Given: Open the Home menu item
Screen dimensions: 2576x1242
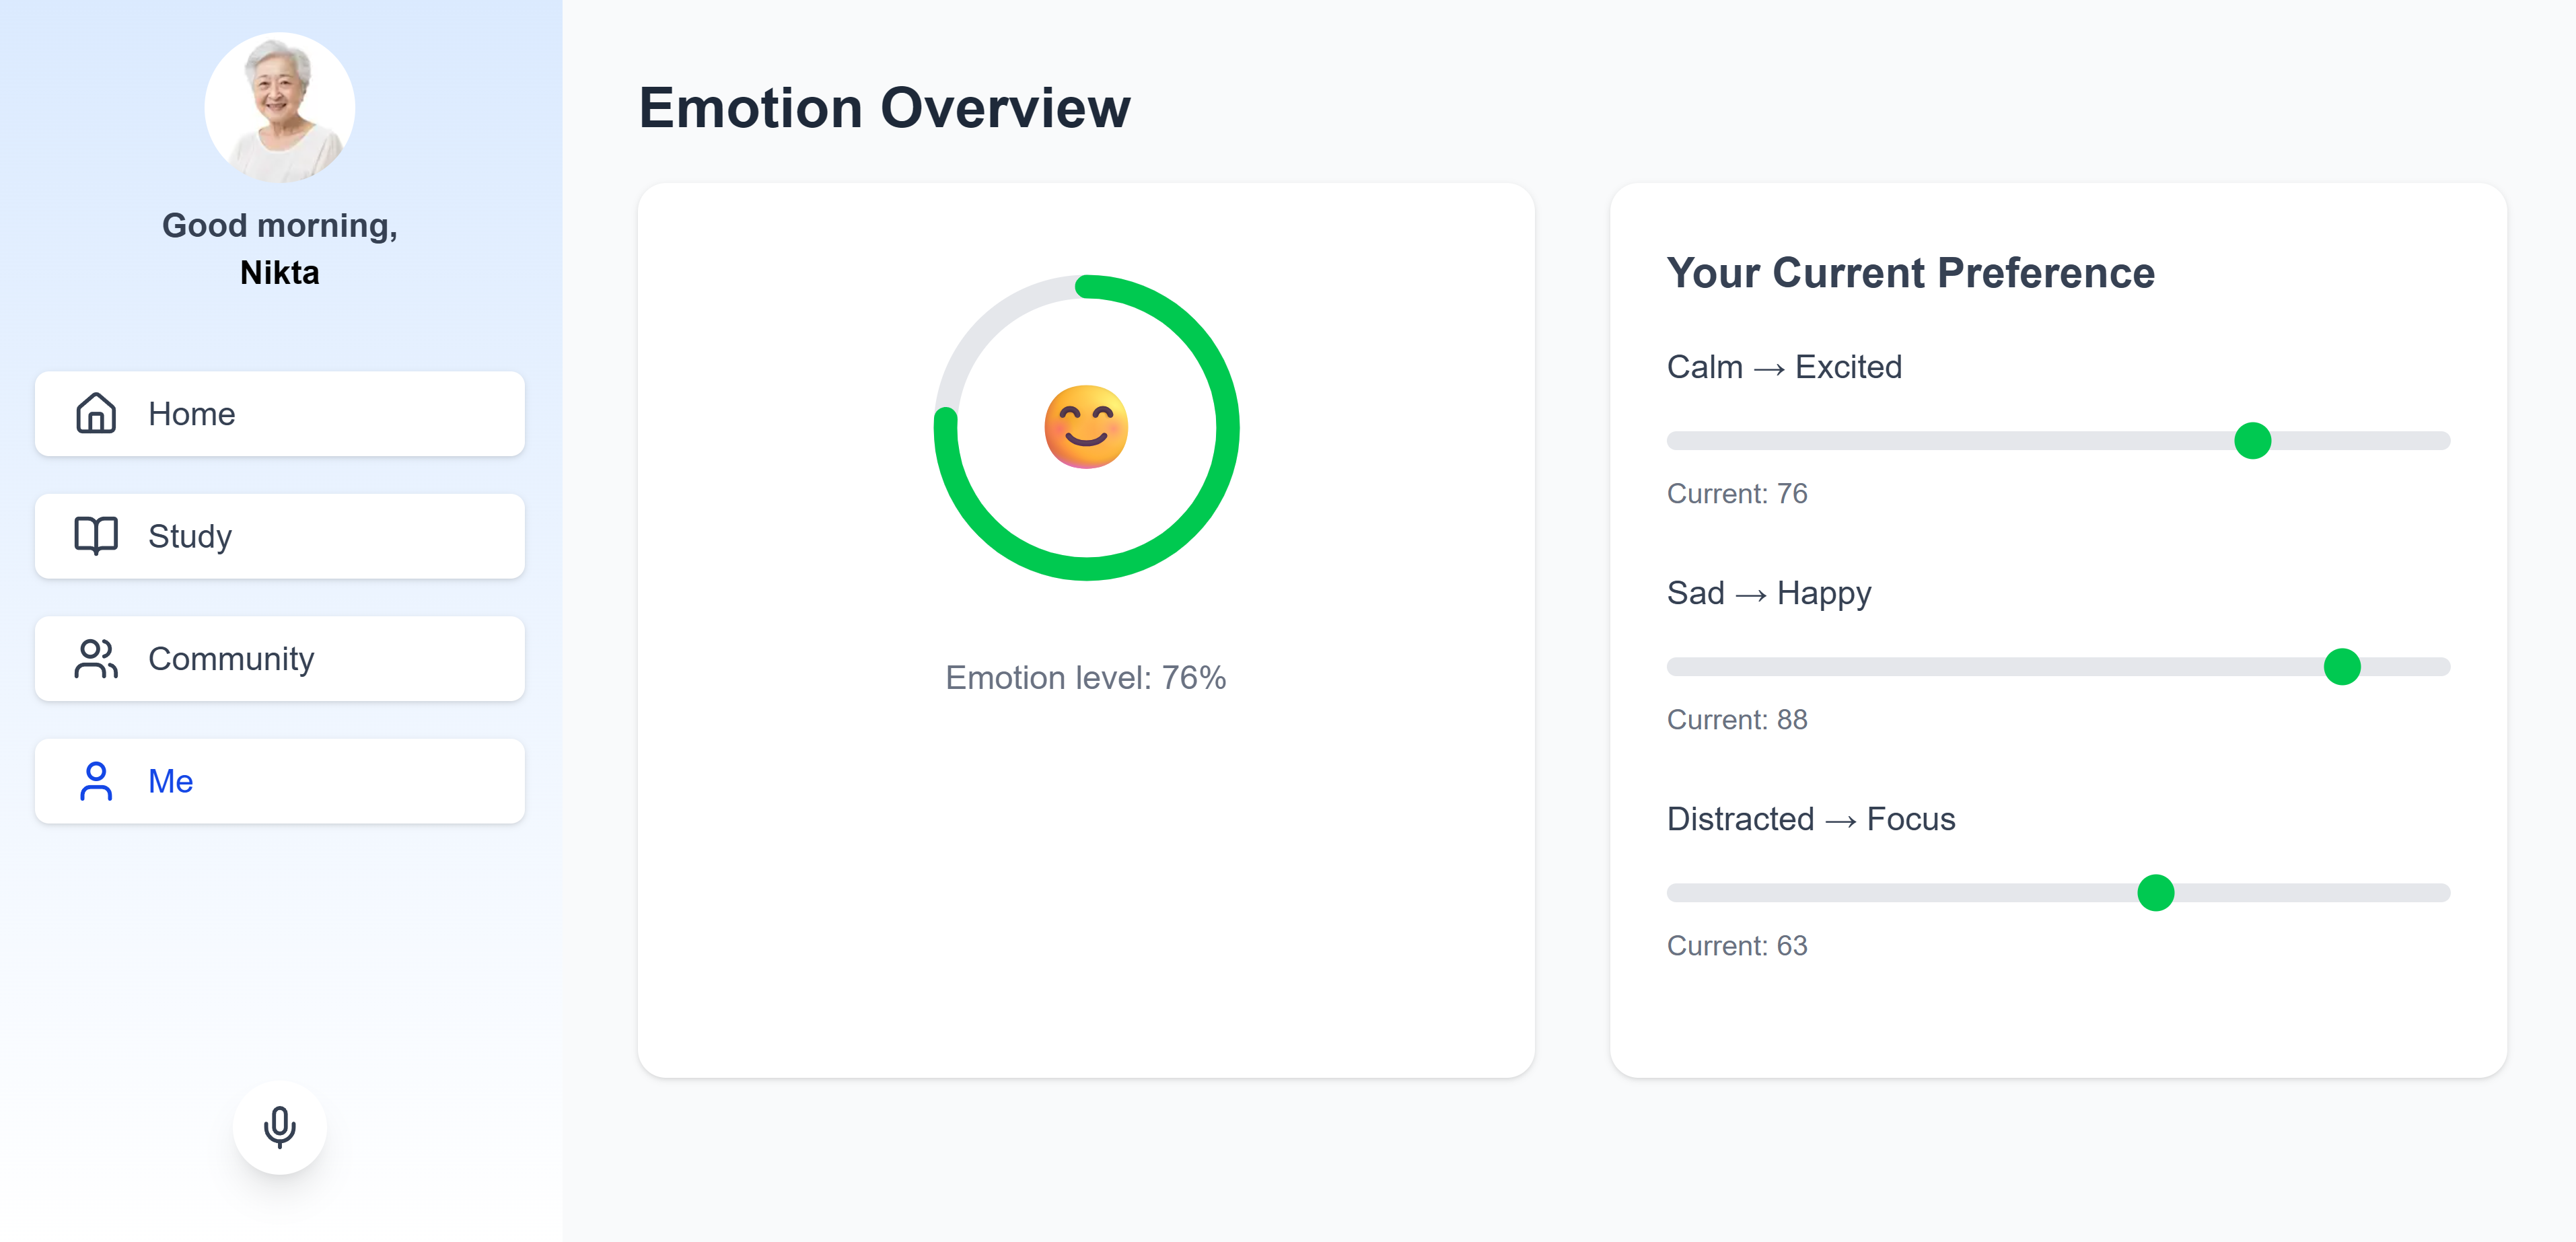Looking at the screenshot, I should click(x=279, y=413).
